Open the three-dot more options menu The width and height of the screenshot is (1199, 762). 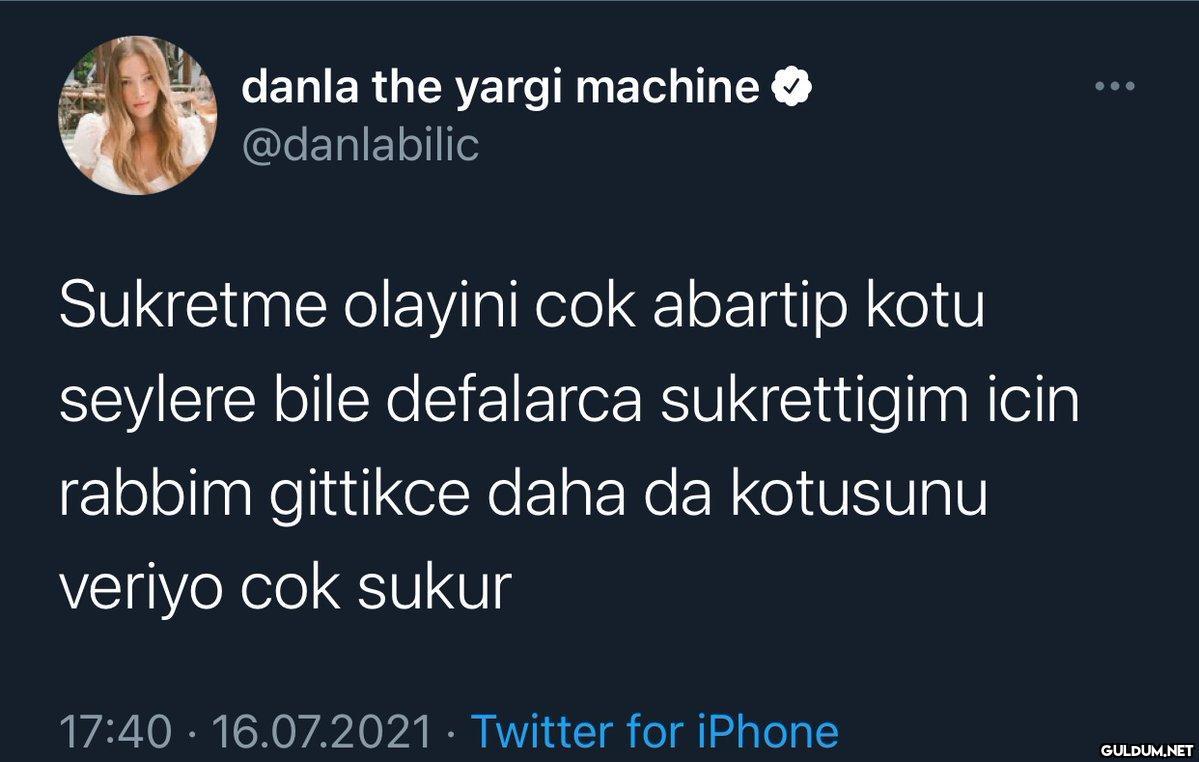tap(1115, 86)
